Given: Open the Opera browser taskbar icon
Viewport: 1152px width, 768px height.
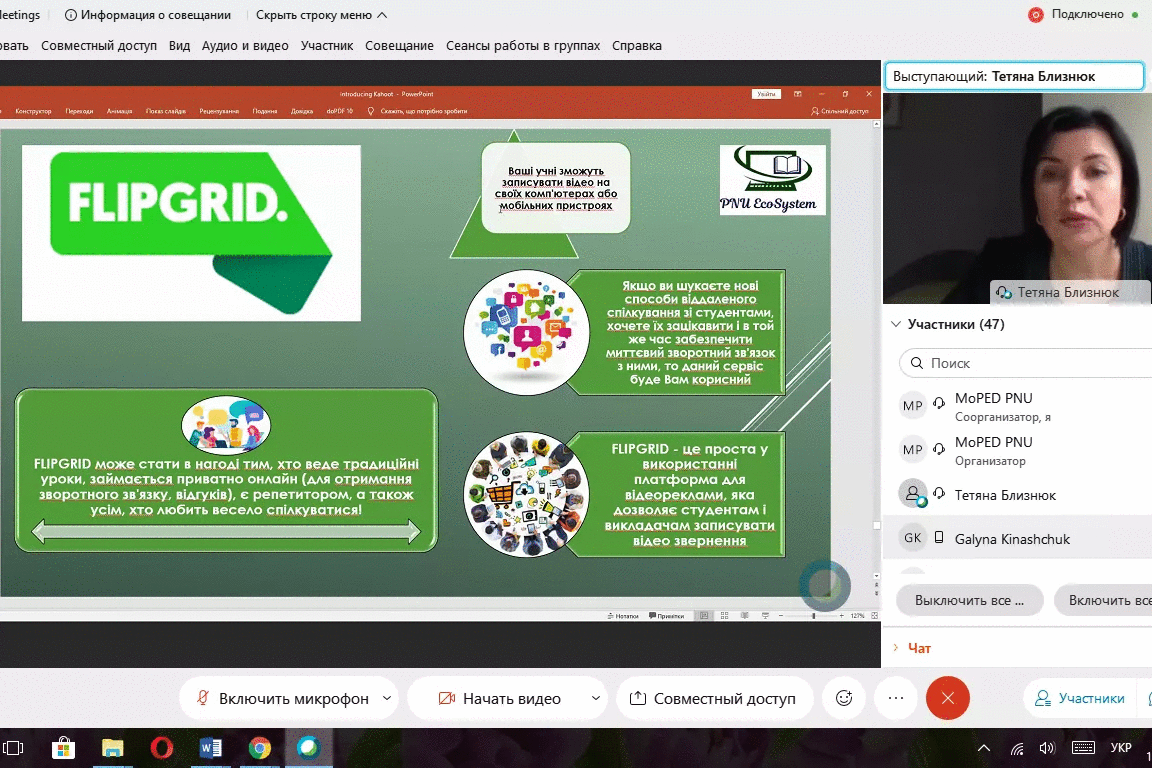Looking at the screenshot, I should [162, 748].
